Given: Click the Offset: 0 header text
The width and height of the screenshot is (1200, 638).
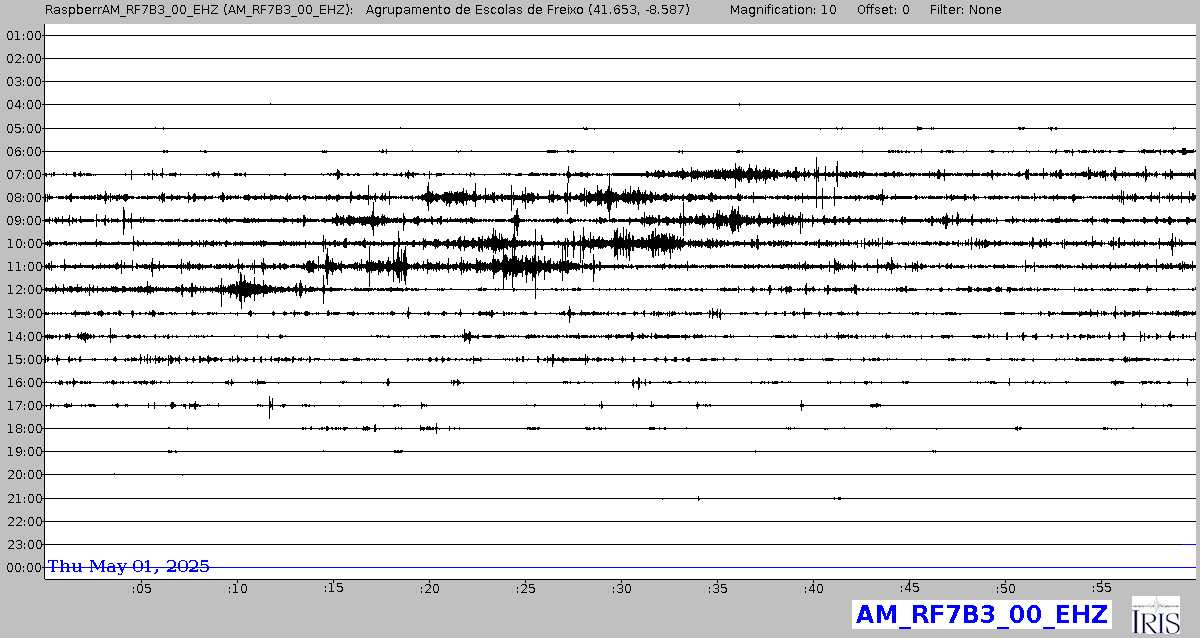Looking at the screenshot, I should click(x=883, y=10).
